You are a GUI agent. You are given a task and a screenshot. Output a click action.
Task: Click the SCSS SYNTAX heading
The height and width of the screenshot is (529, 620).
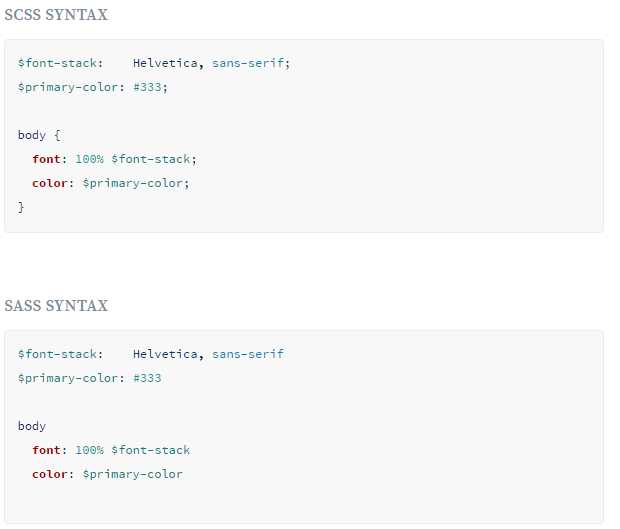(x=56, y=15)
